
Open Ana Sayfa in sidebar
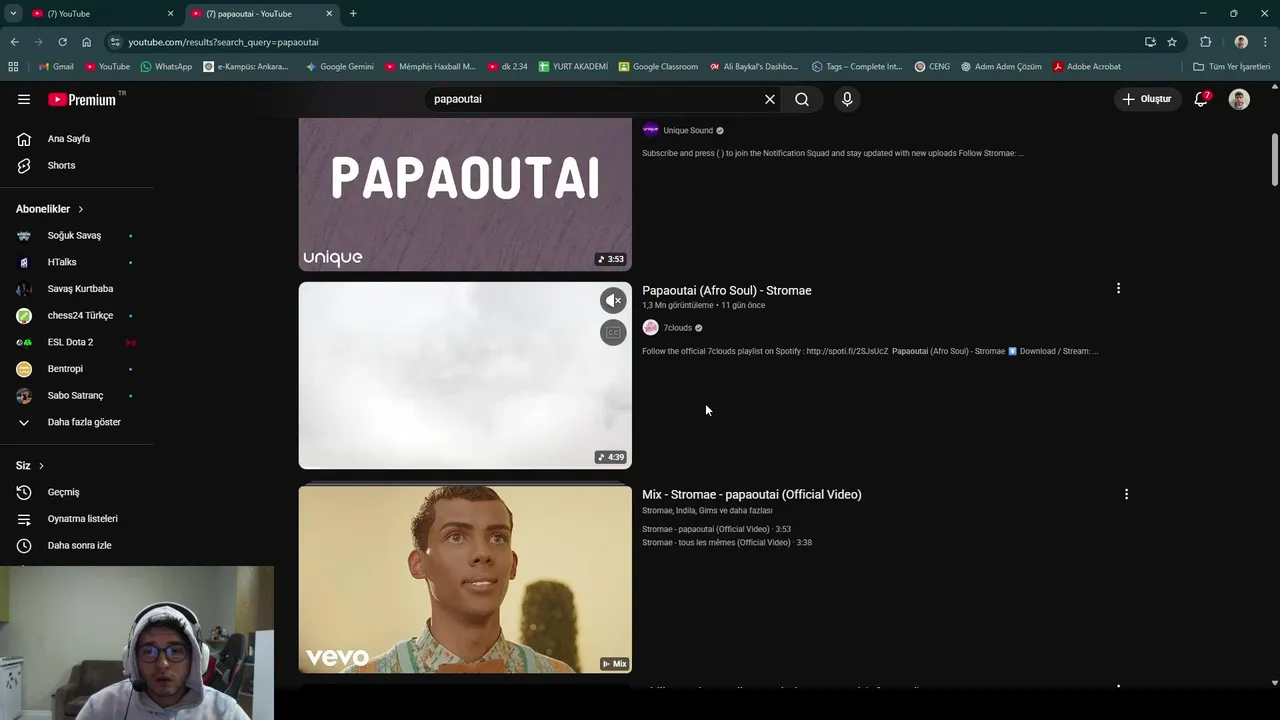[x=78, y=139]
